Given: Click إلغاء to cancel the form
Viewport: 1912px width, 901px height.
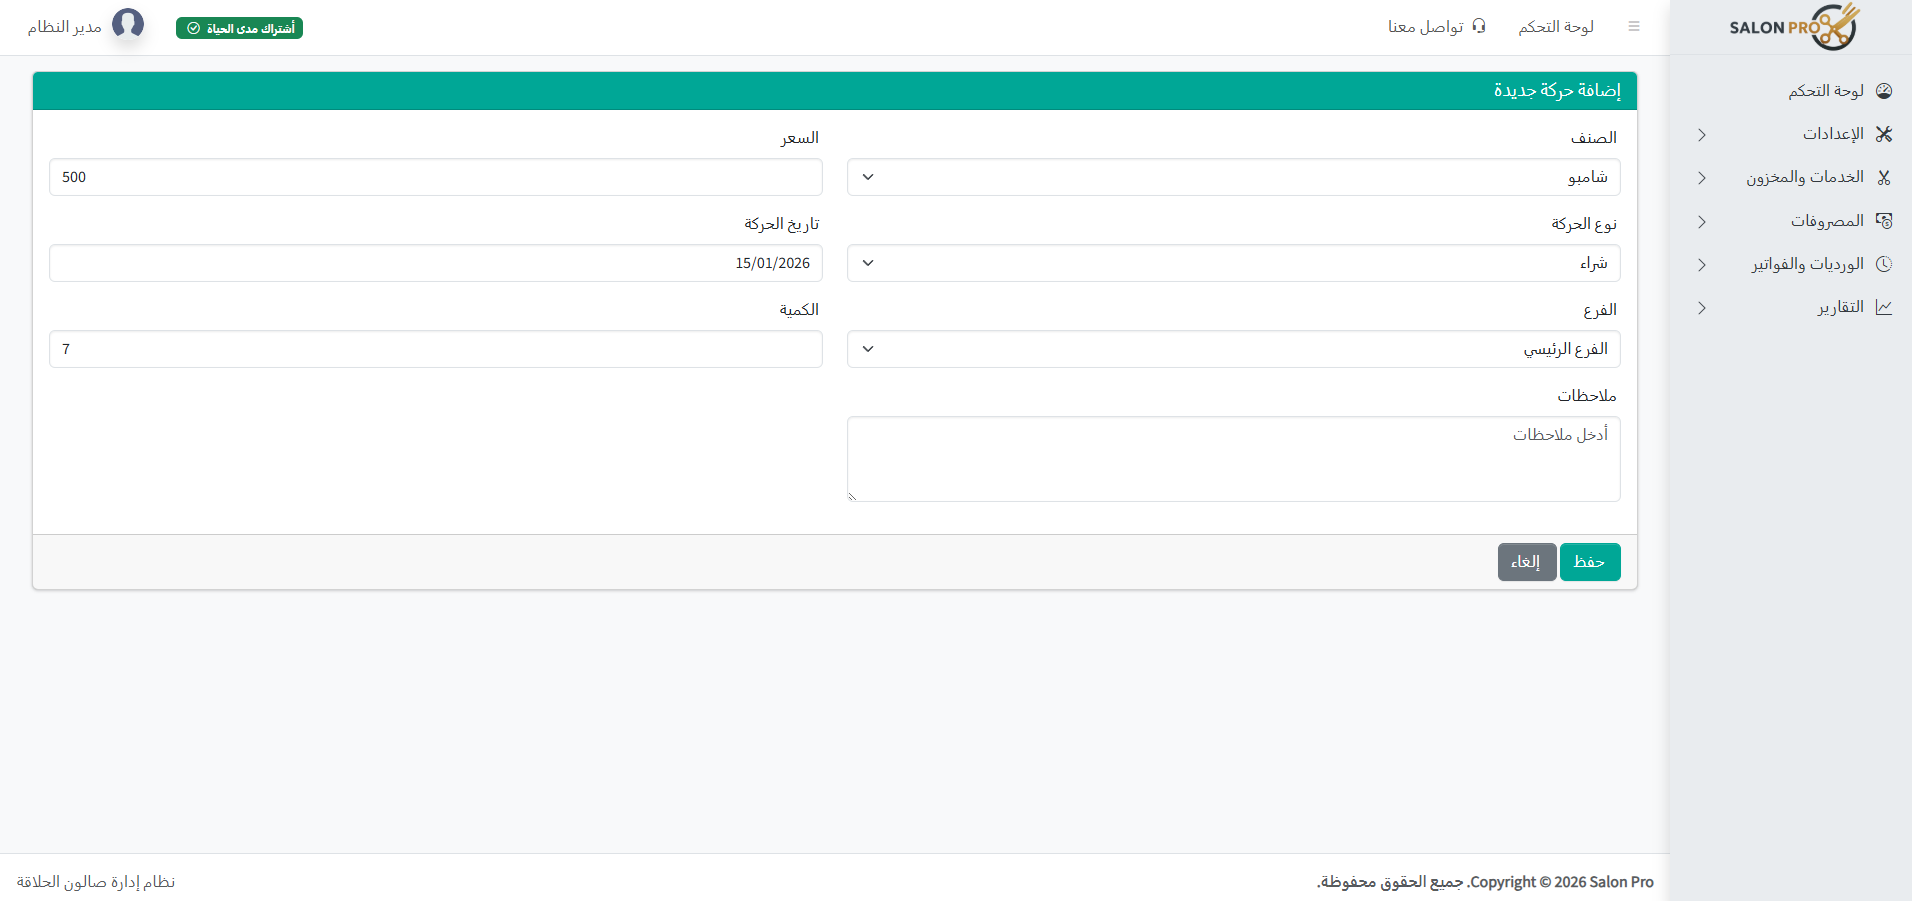Looking at the screenshot, I should coord(1526,561).
